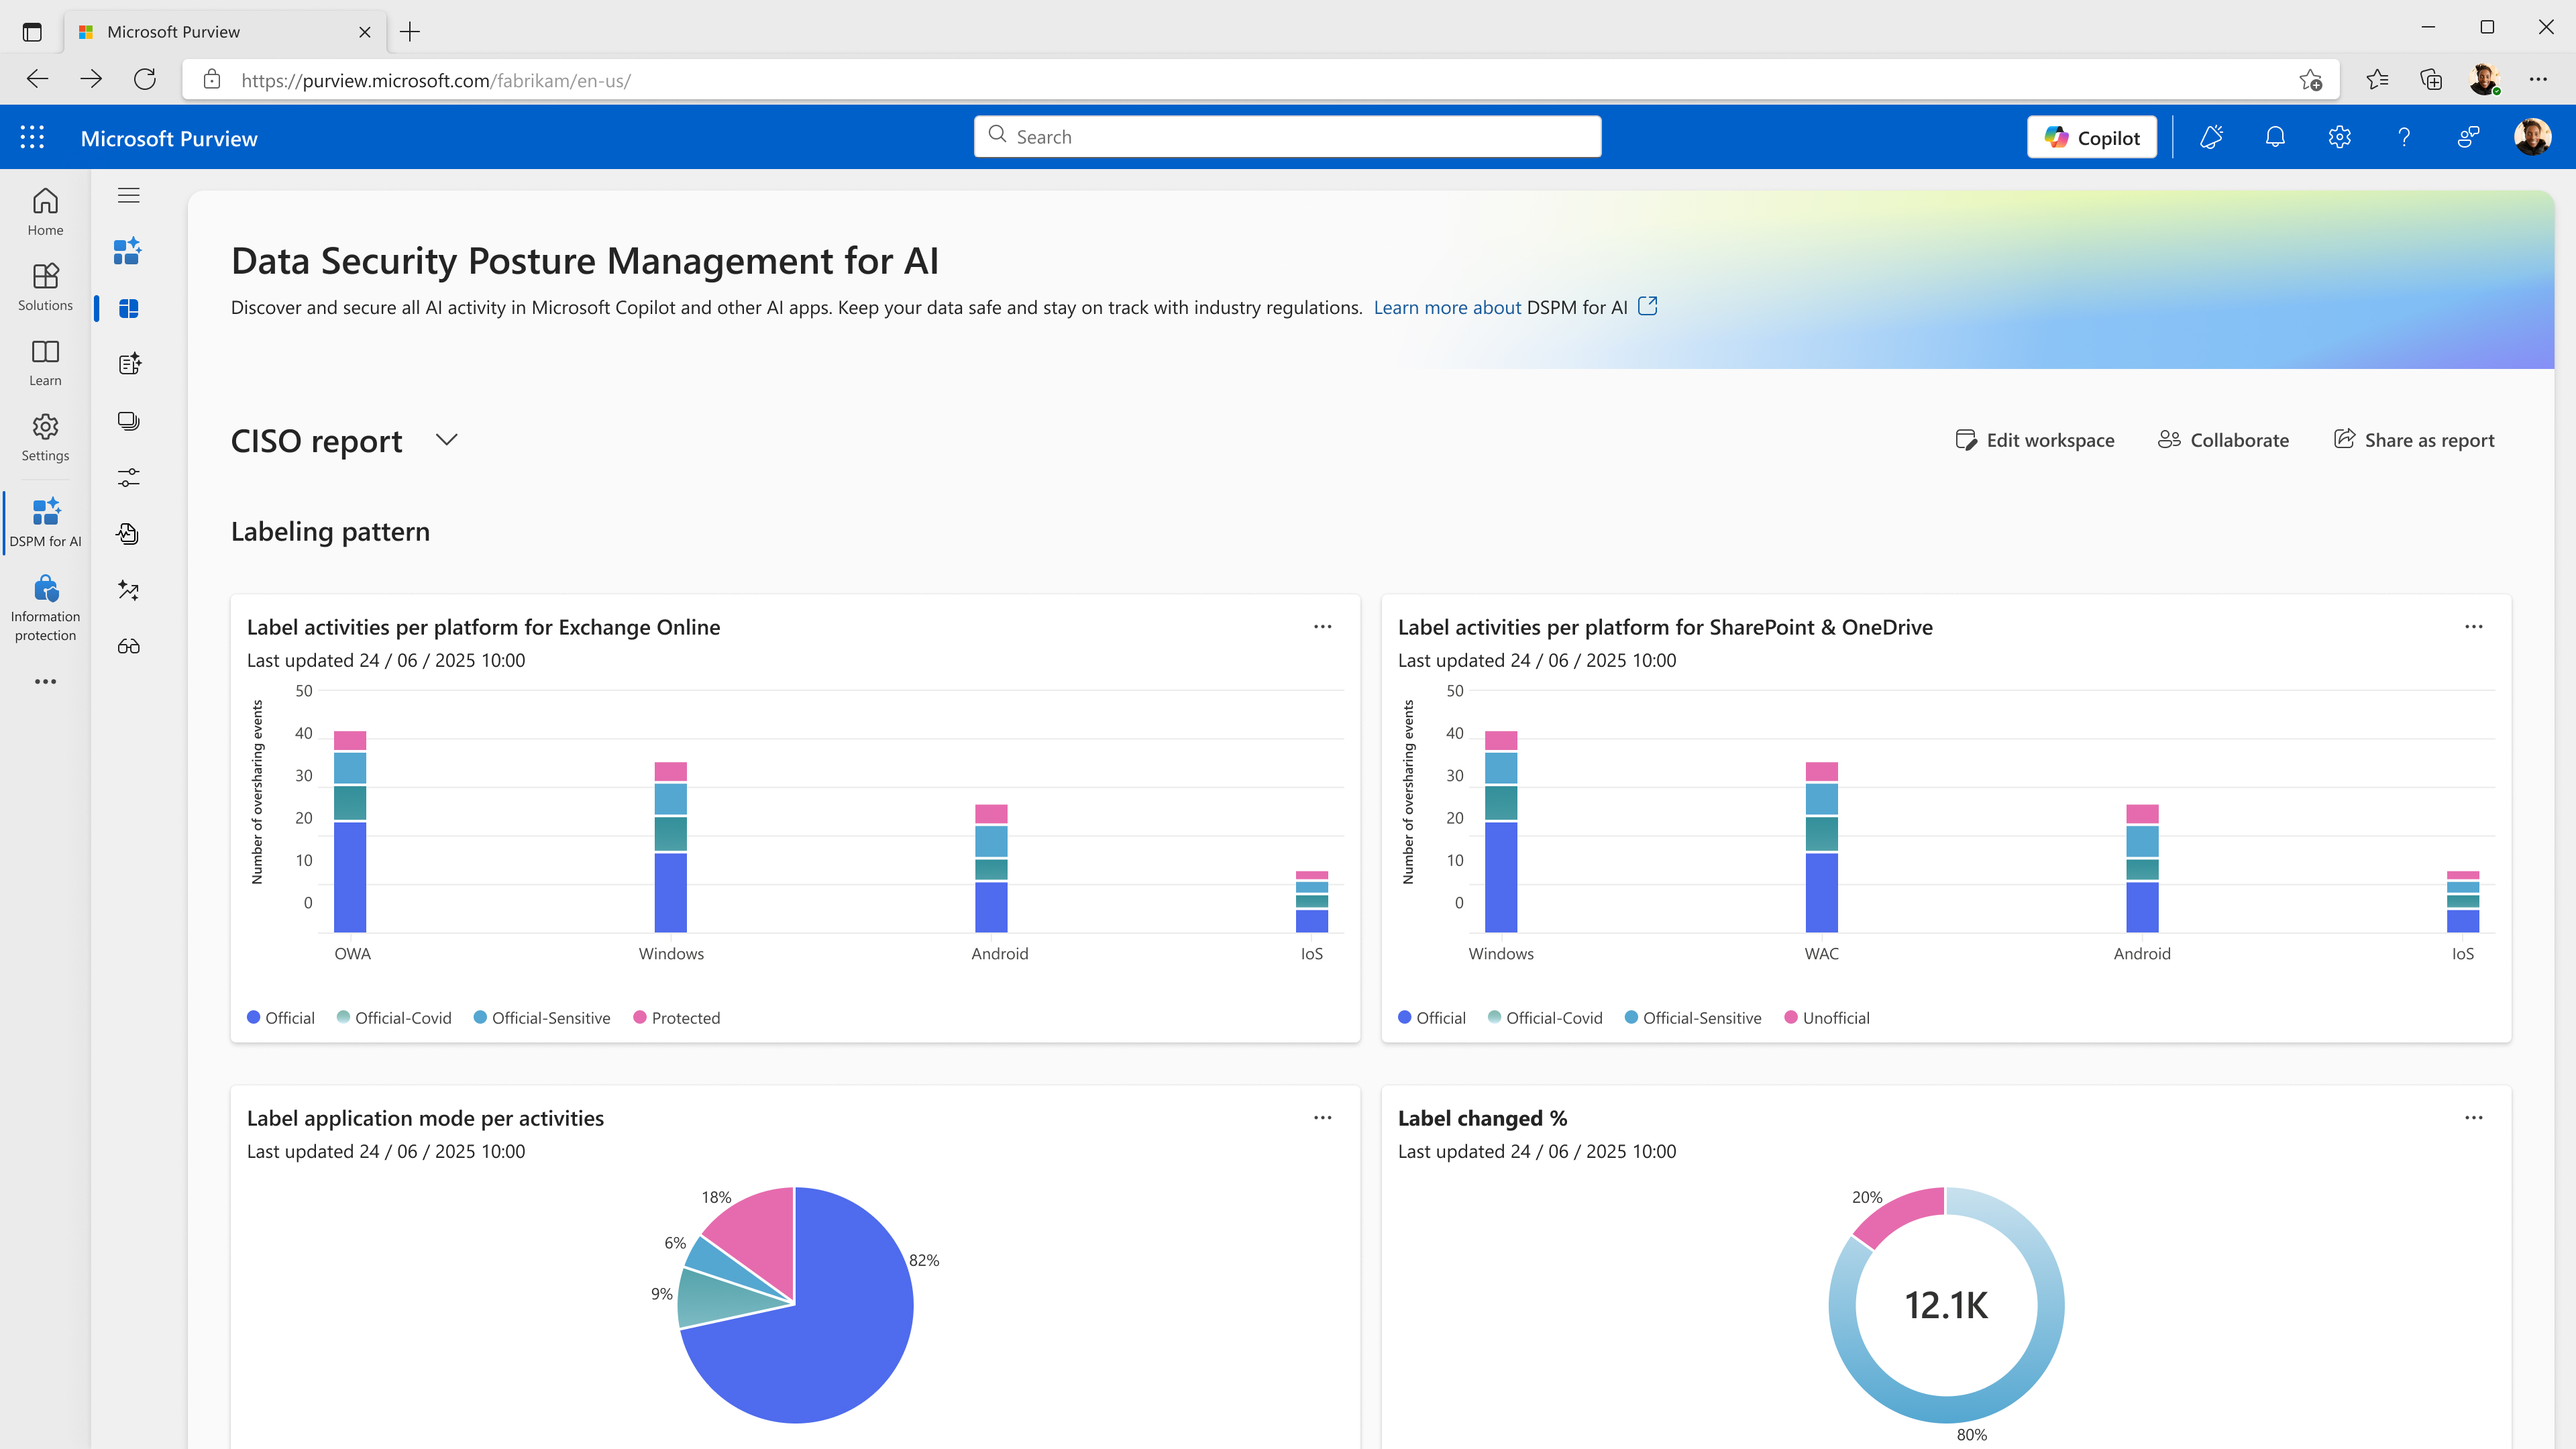Add this page to favorites
The image size is (2576, 1449).
(2310, 80)
